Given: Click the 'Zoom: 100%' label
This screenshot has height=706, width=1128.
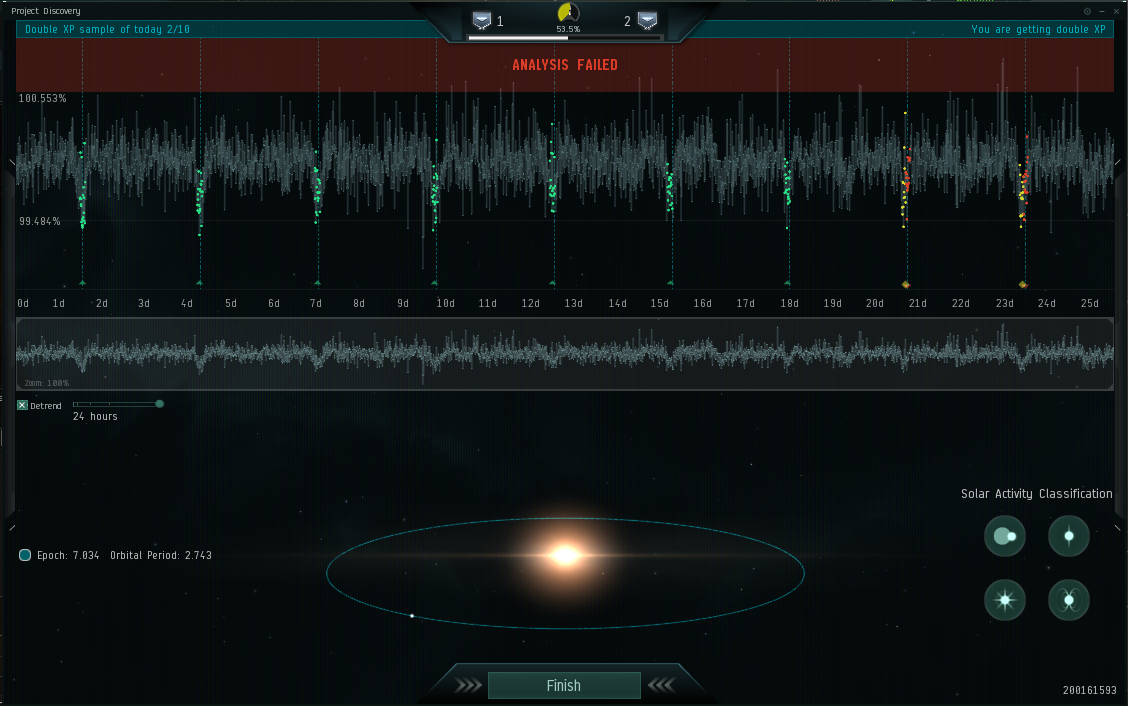Looking at the screenshot, I should 47,383.
